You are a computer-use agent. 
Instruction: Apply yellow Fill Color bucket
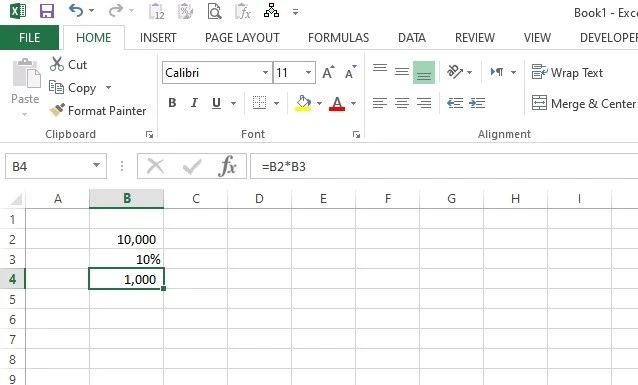303,103
